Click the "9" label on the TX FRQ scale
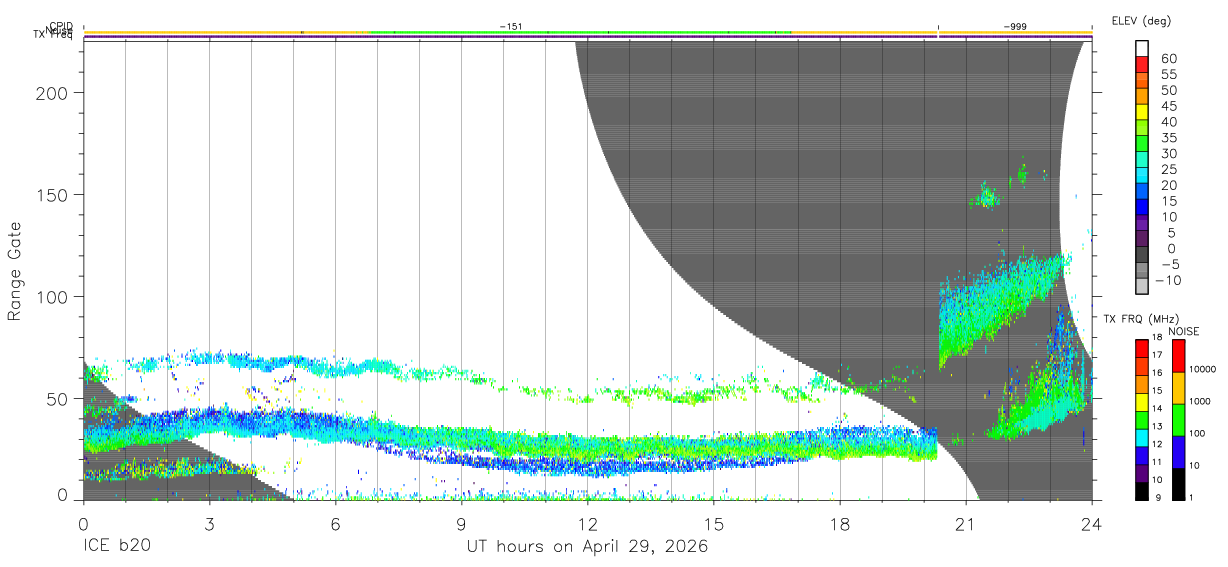Screen dimensions: 1228x567 [1158, 497]
